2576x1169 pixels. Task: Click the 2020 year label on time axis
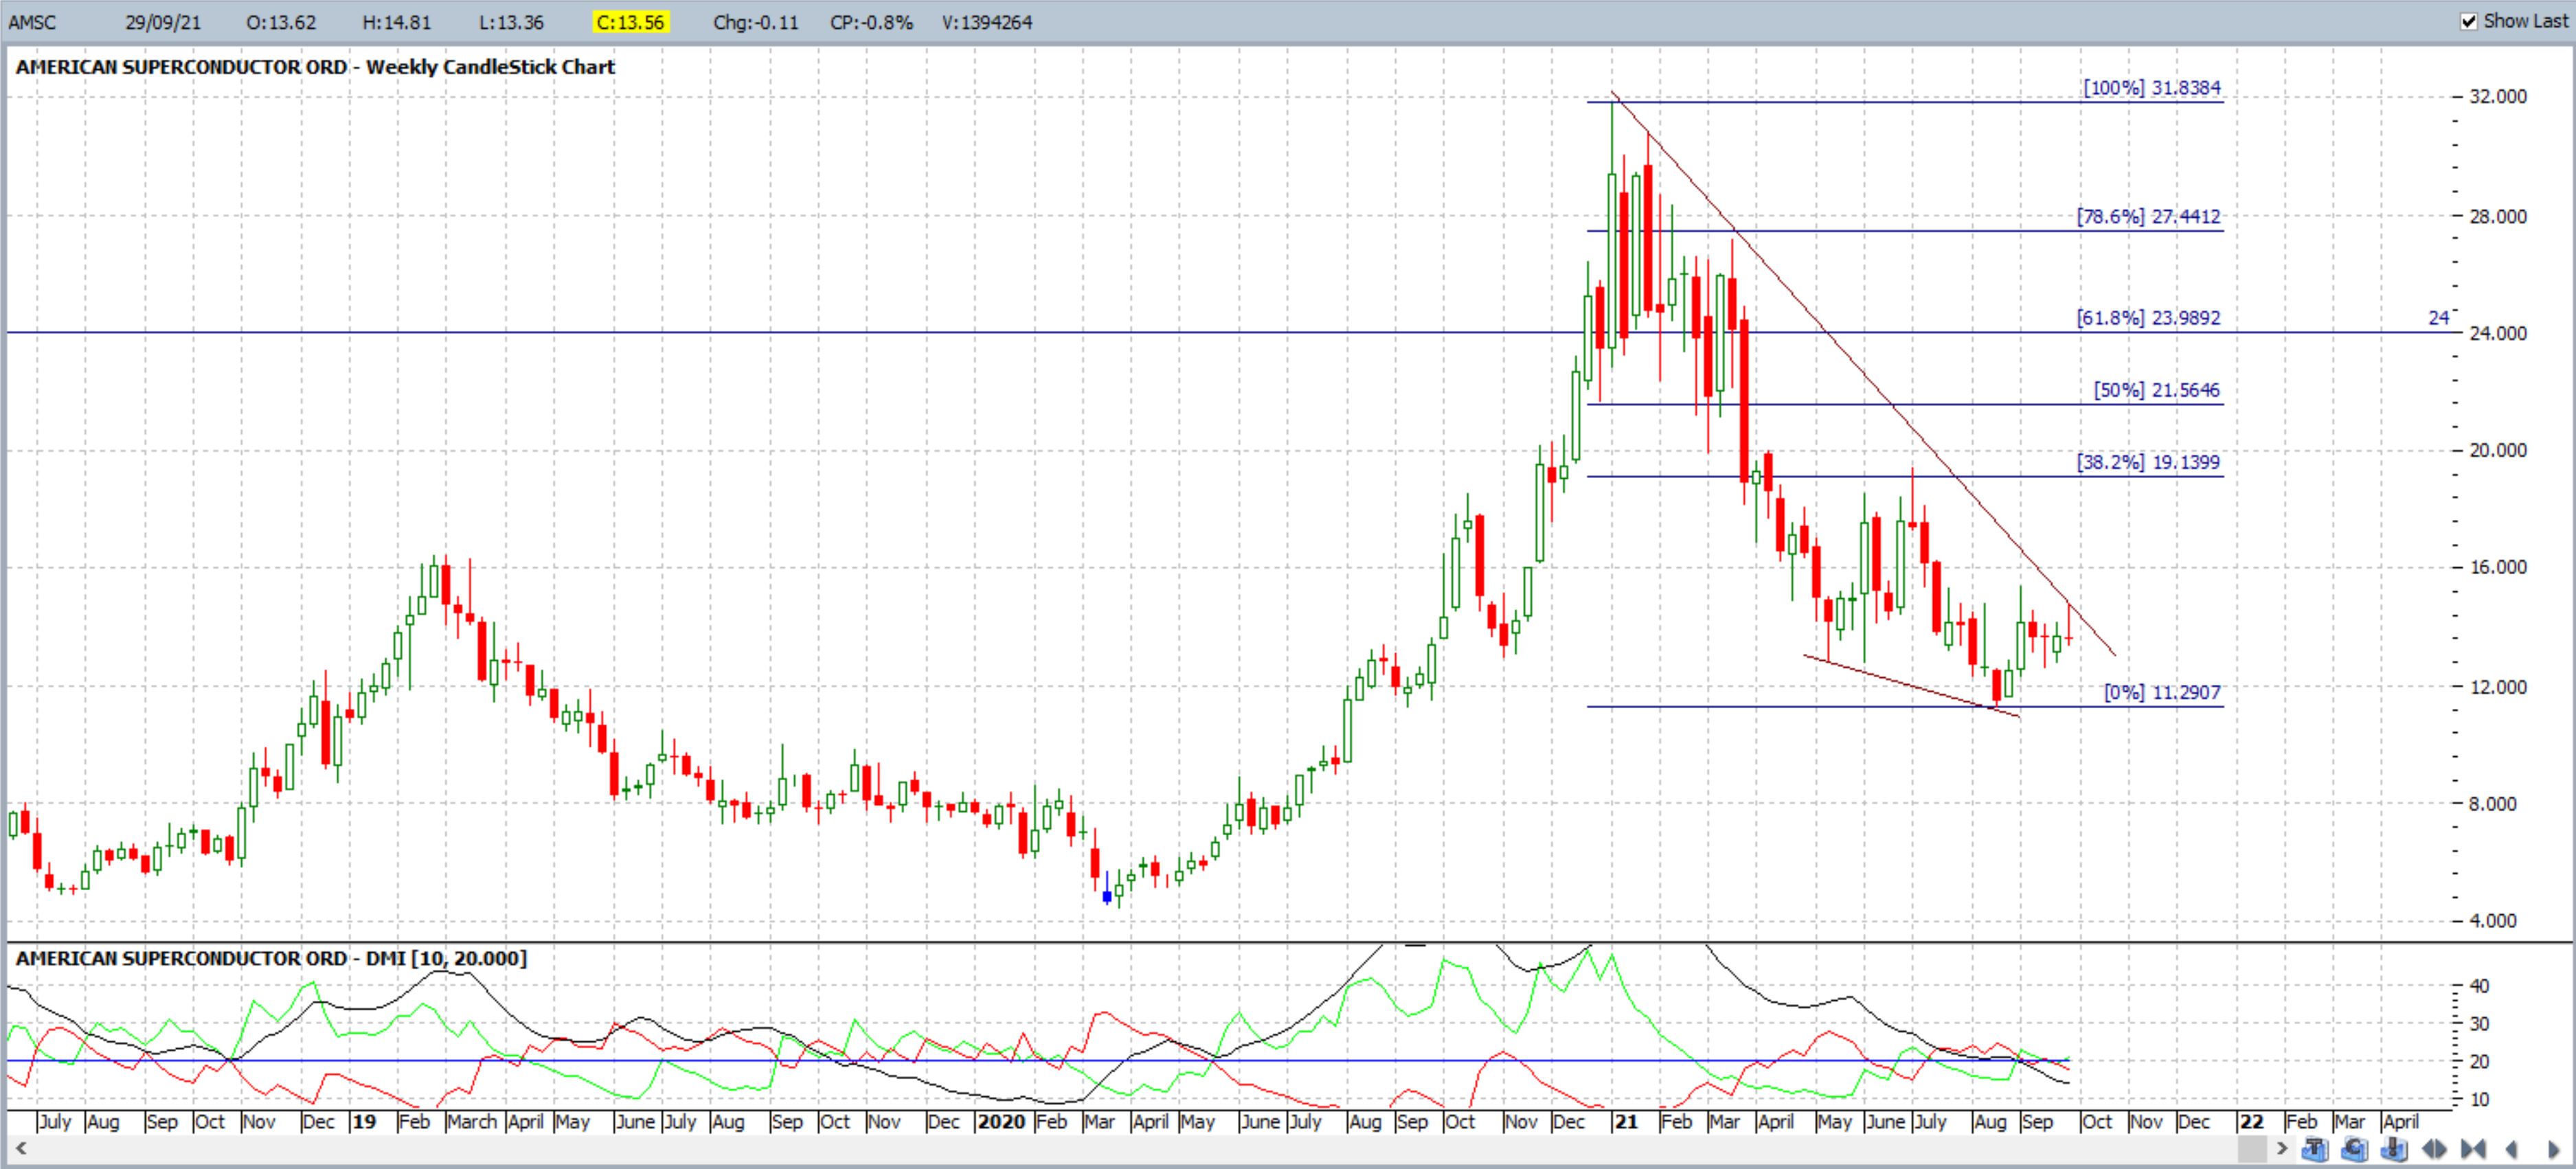point(1002,1122)
